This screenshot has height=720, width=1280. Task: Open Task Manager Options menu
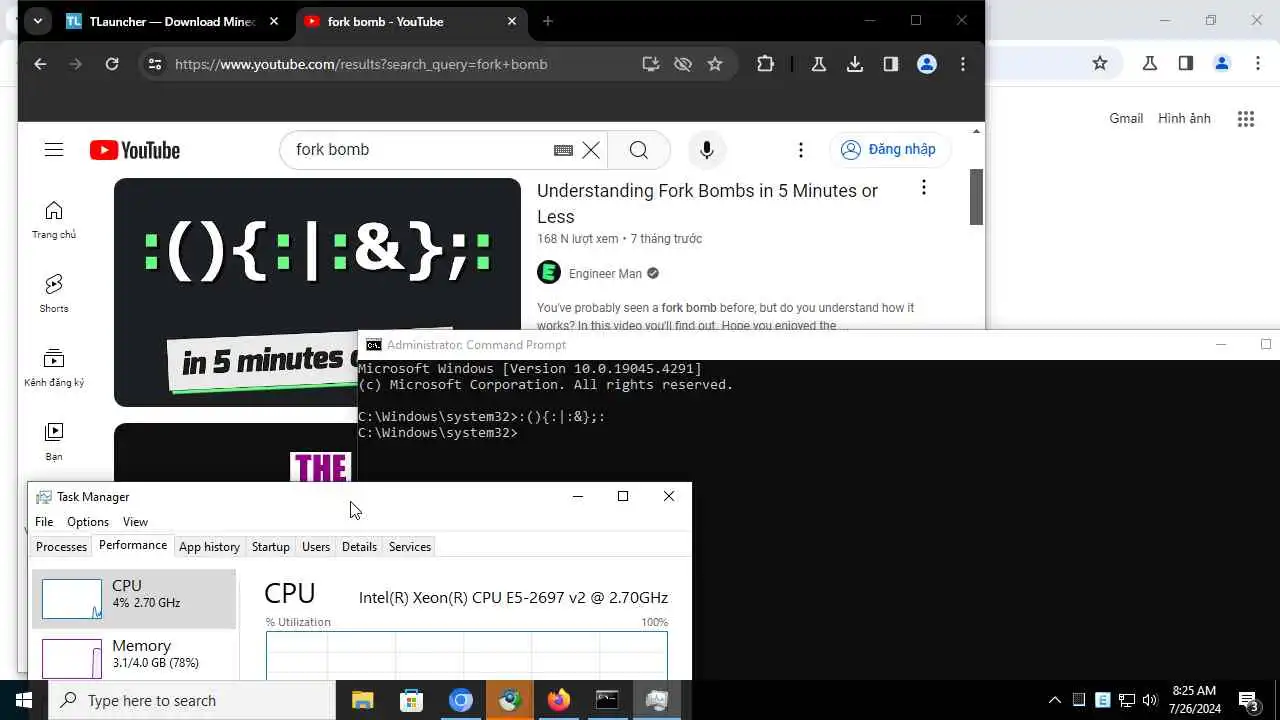[88, 522]
